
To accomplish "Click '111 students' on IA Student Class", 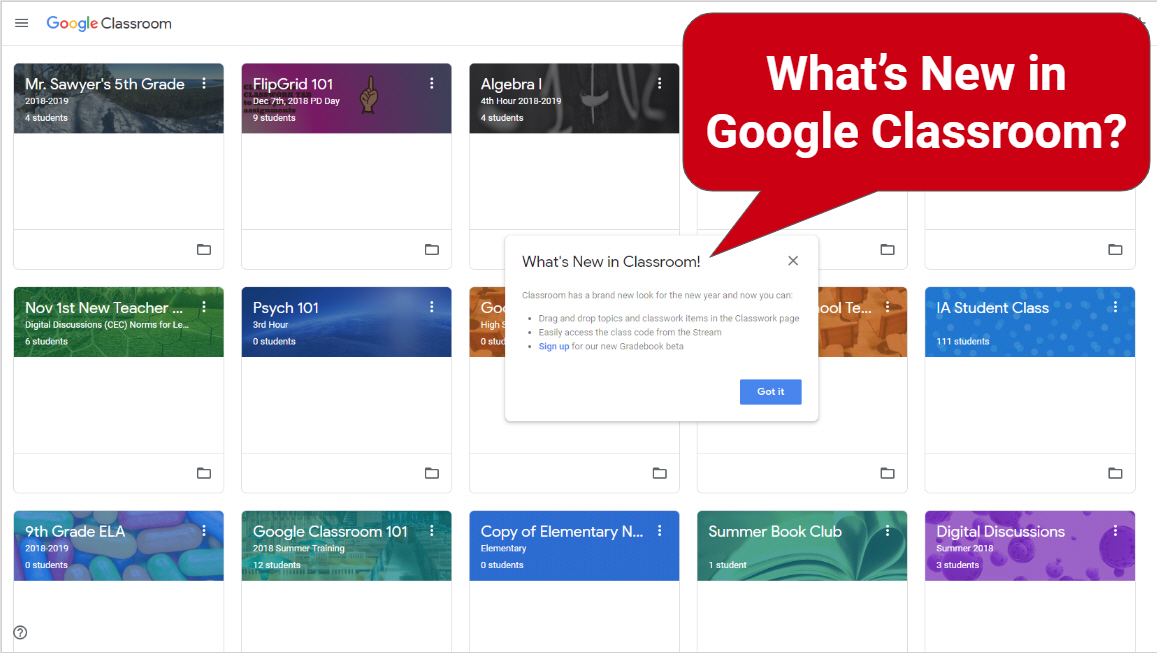I will 963,342.
